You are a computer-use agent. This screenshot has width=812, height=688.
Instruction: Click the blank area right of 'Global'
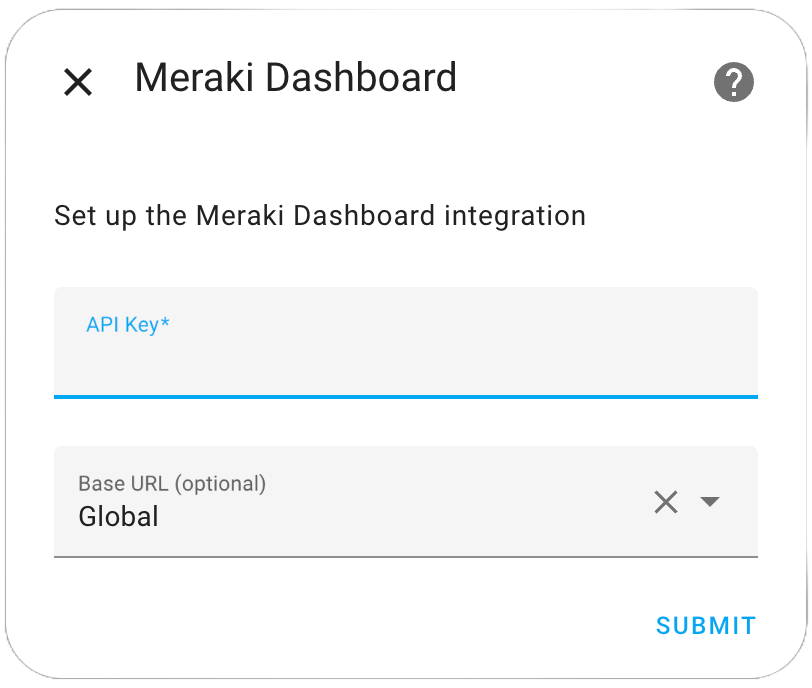point(404,517)
